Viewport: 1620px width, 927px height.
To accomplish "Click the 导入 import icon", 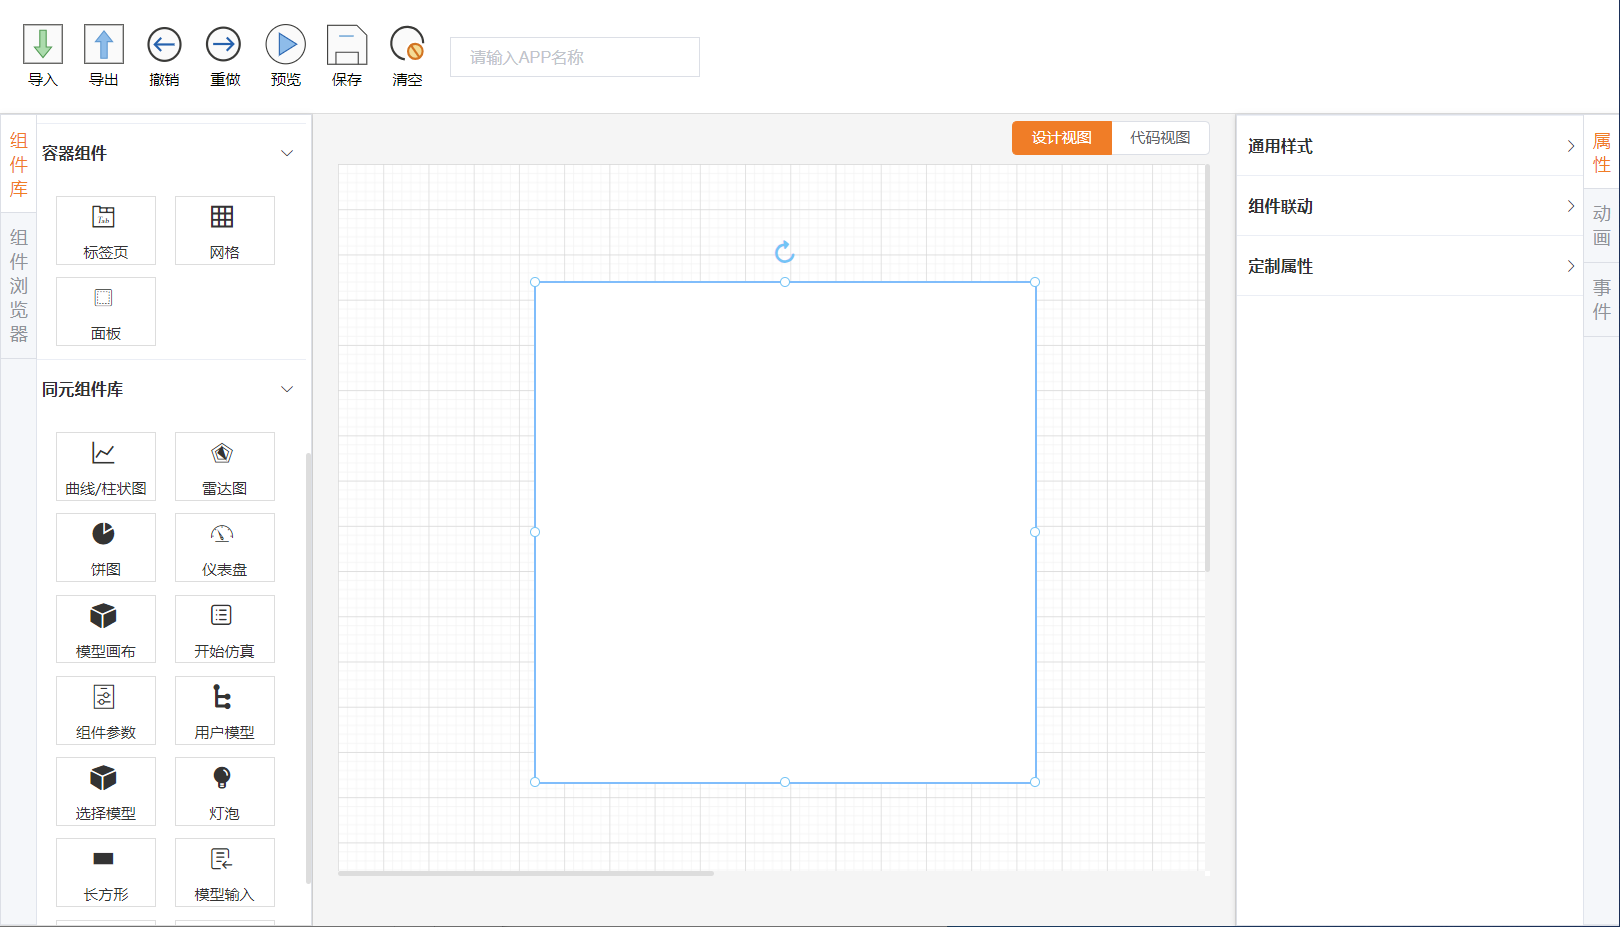I will (x=43, y=45).
